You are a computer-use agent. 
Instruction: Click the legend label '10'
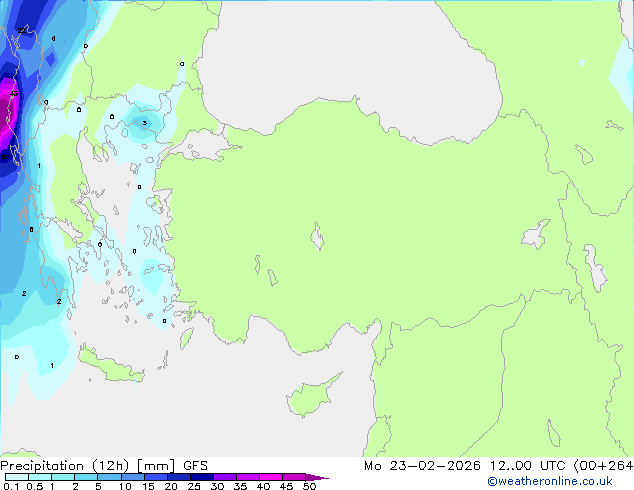tap(125, 486)
